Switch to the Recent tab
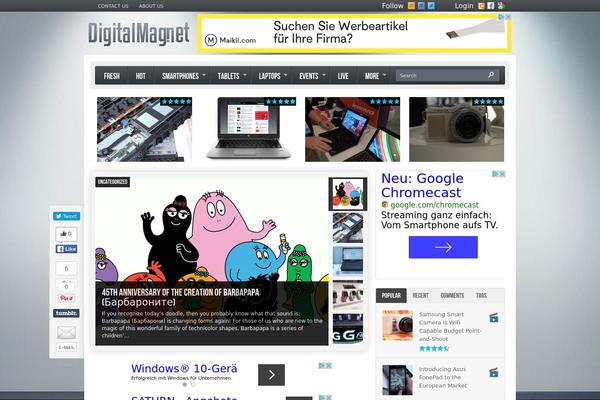The image size is (600, 400). tap(421, 296)
